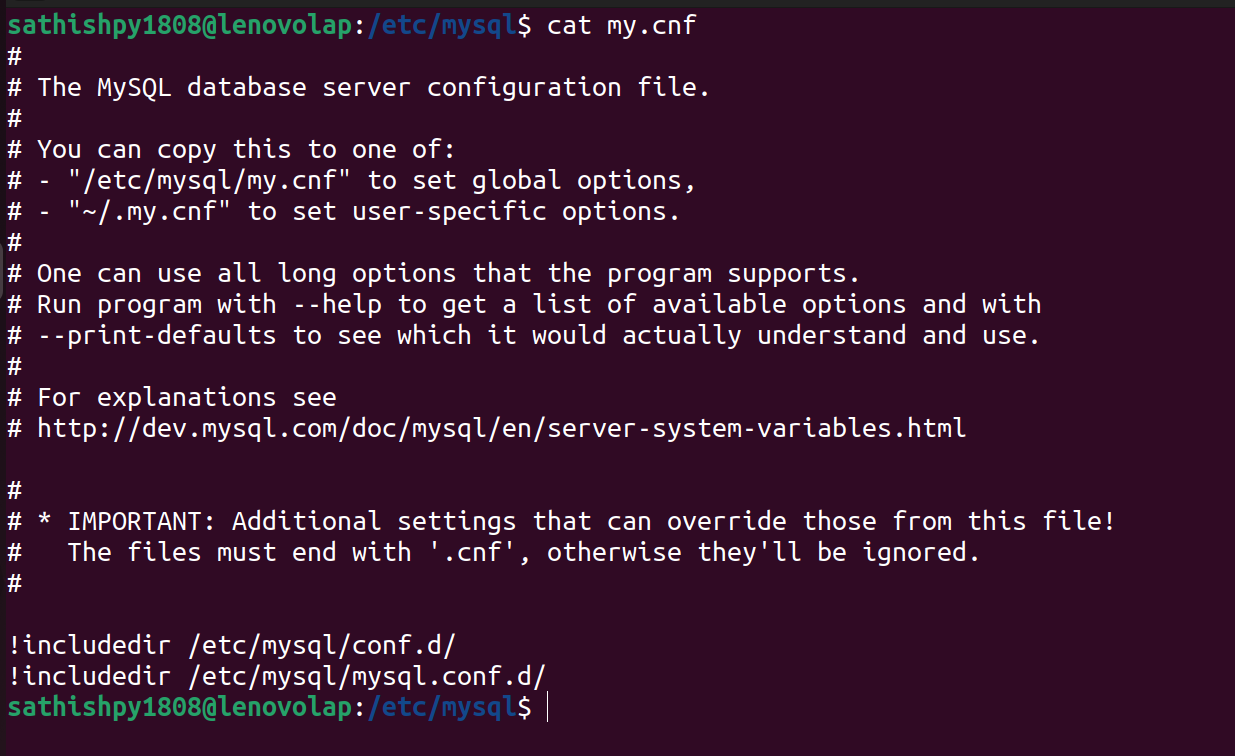Image resolution: width=1235 pixels, height=756 pixels.
Task: Click the bottom prompt's '/etc/mysql' path
Action: click(x=441, y=707)
